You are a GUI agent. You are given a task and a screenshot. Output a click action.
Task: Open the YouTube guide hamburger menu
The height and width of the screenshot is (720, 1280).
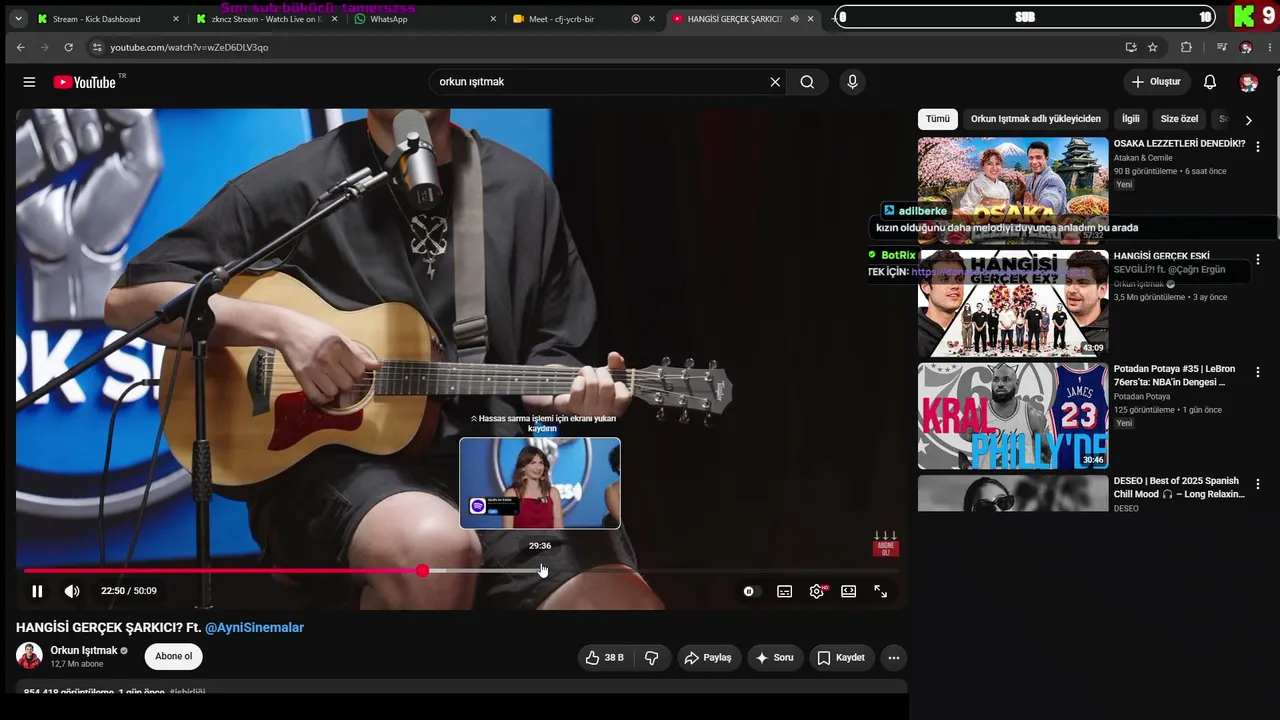click(x=29, y=82)
